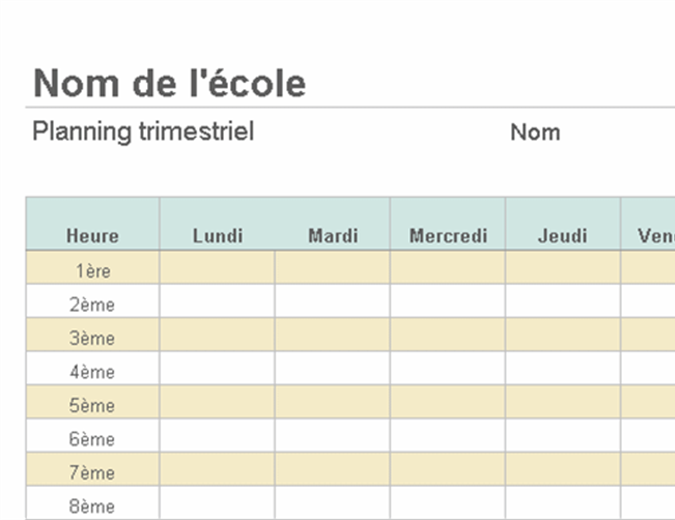This screenshot has width=675, height=520.
Task: Click the 'Mardi' column header
Action: point(333,237)
